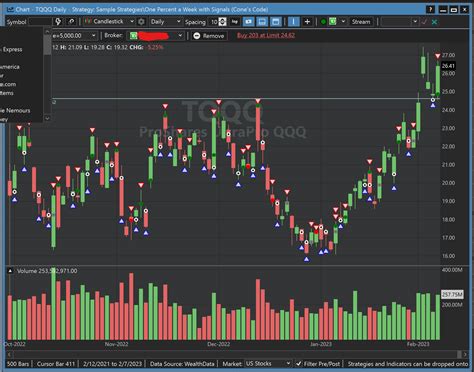474x372 pixels.
Task: Open the 5,000.00 amount dropdown
Action: click(74, 35)
